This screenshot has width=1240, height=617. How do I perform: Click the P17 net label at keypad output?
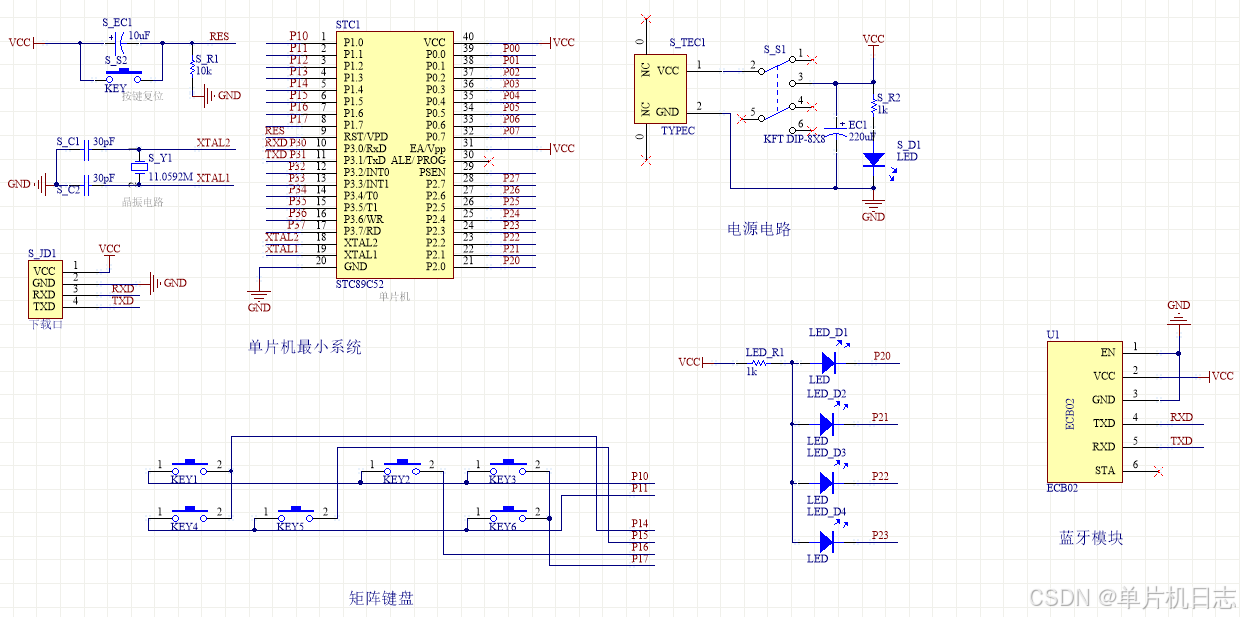[640, 559]
